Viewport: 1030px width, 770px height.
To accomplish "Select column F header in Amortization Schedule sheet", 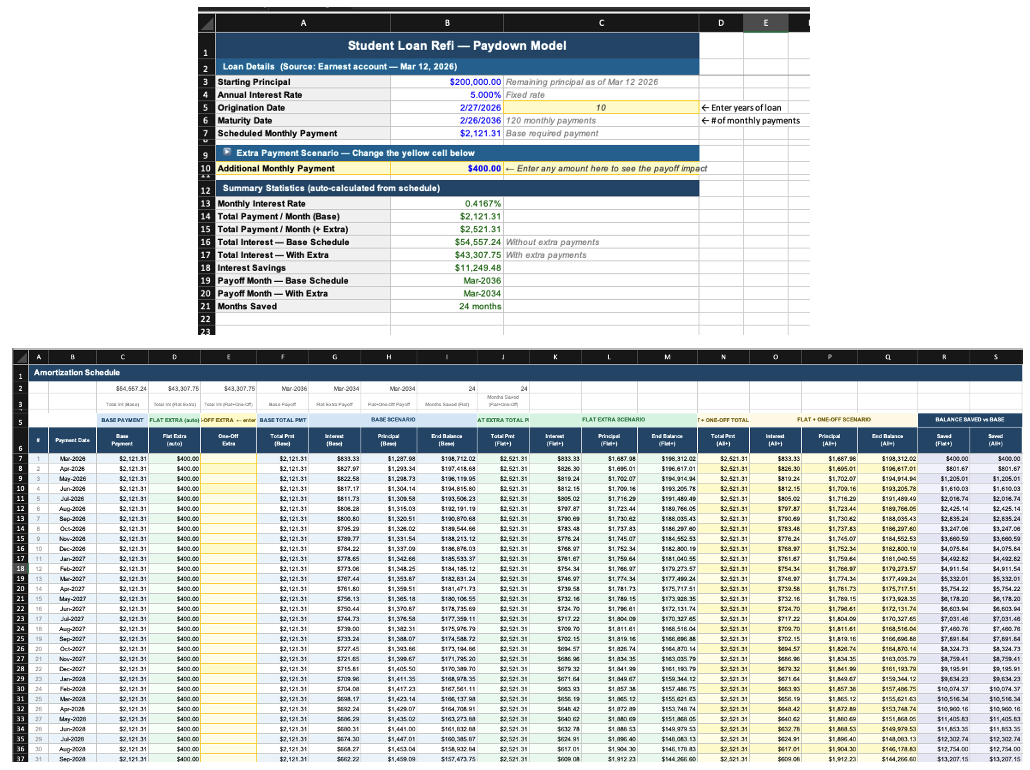I will click(282, 357).
